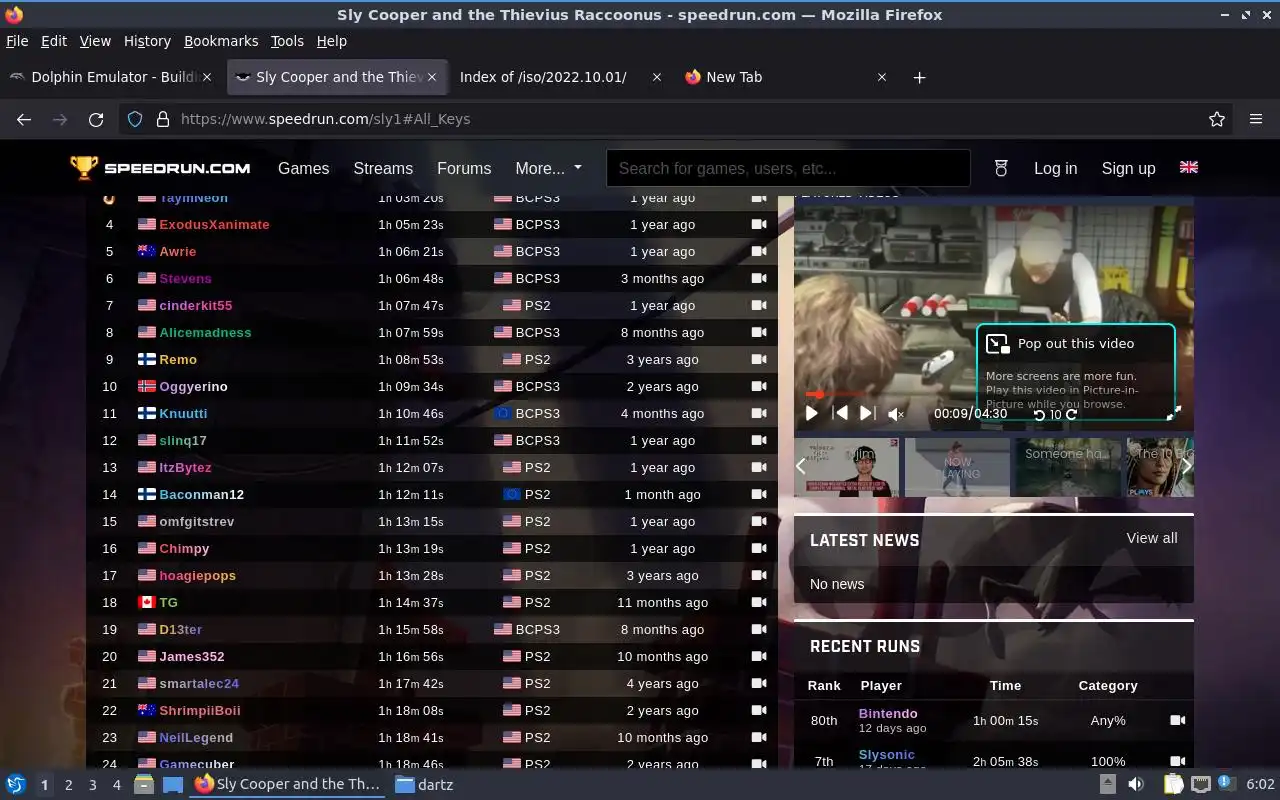Open the Tools menu
The image size is (1280, 800).
(x=287, y=41)
